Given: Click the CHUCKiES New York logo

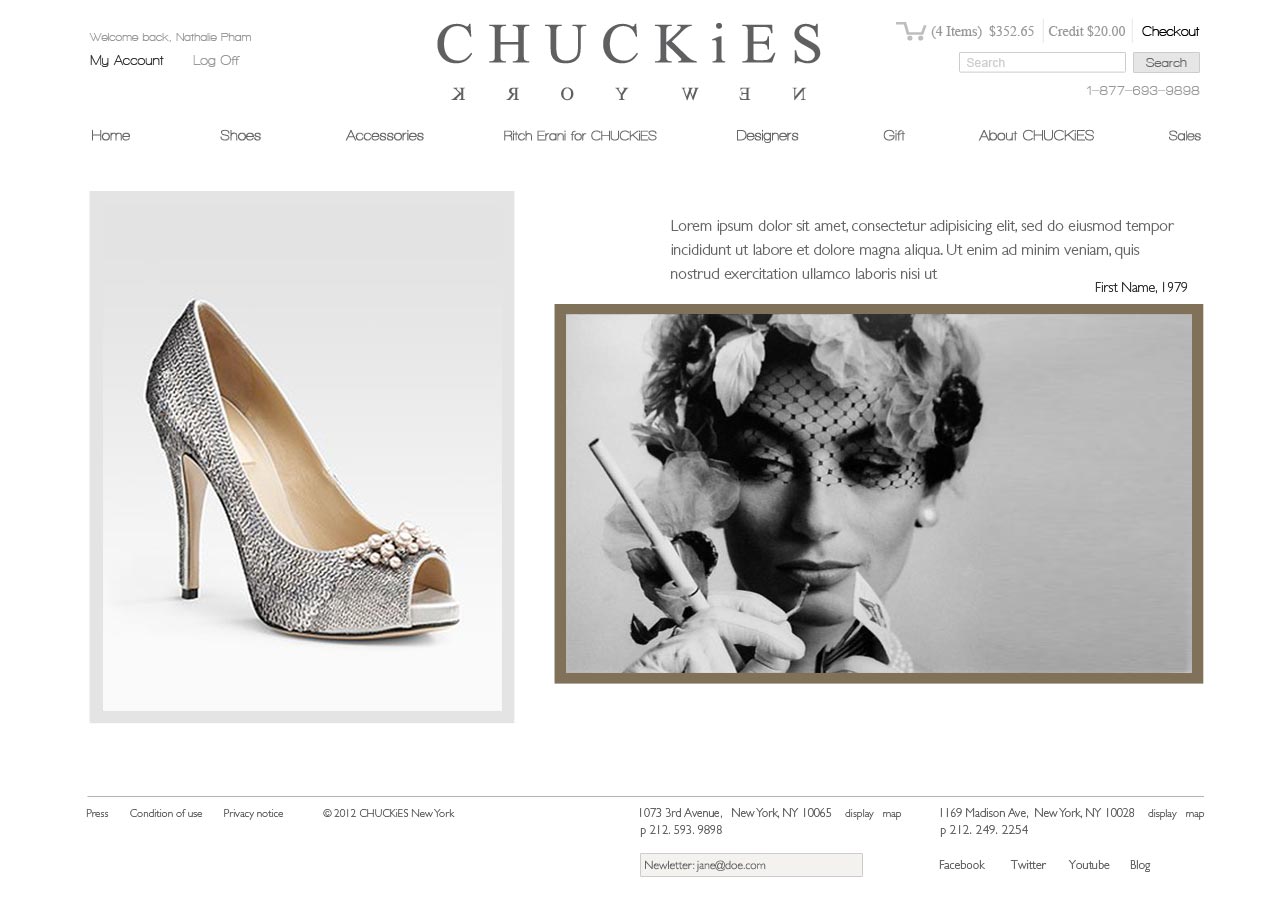Looking at the screenshot, I should pyautogui.click(x=628, y=62).
